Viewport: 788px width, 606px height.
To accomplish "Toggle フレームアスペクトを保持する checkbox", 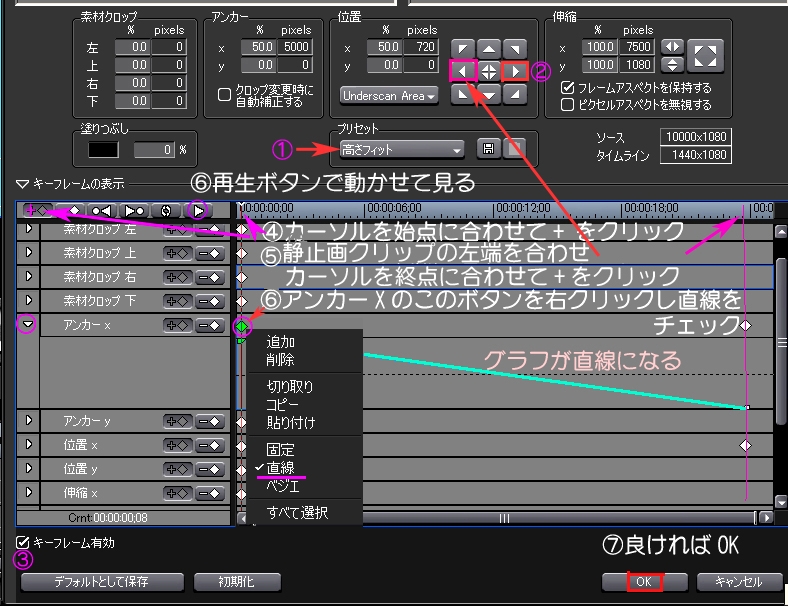I will pyautogui.click(x=568, y=88).
